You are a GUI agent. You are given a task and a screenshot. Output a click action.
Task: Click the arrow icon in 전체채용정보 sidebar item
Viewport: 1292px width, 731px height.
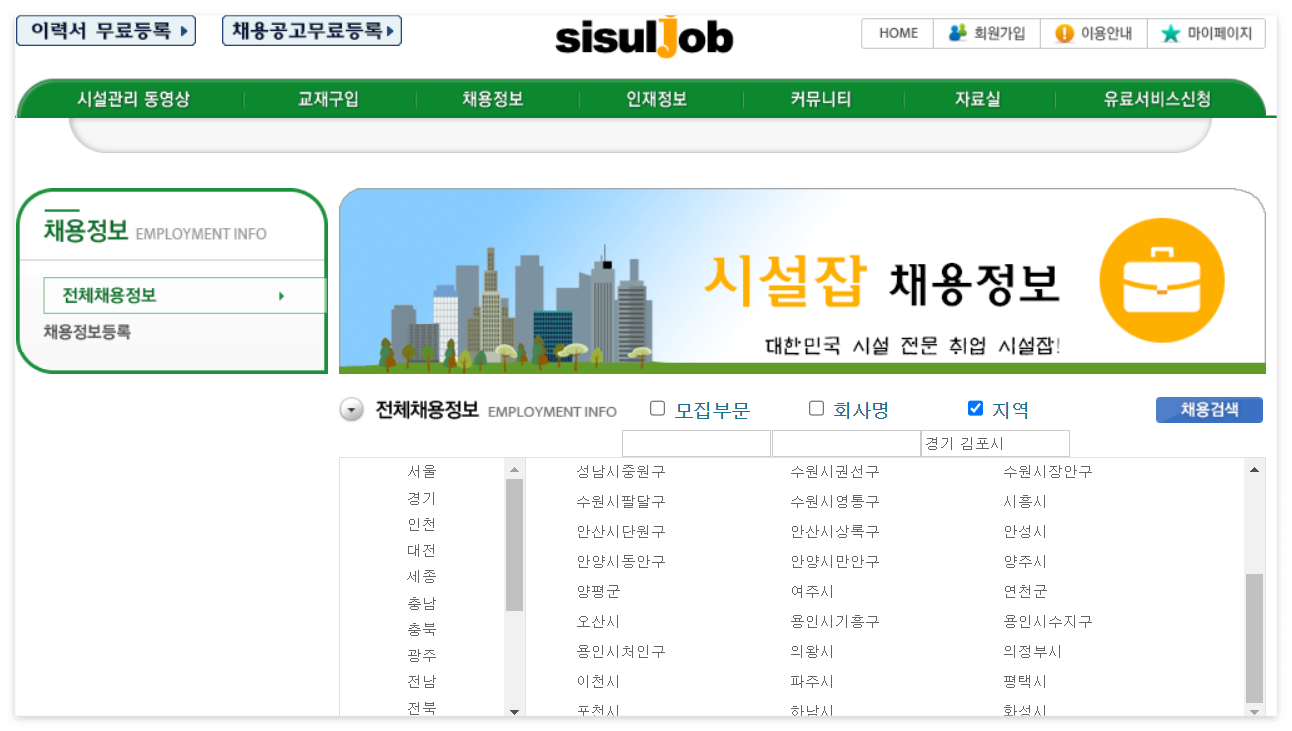282,296
